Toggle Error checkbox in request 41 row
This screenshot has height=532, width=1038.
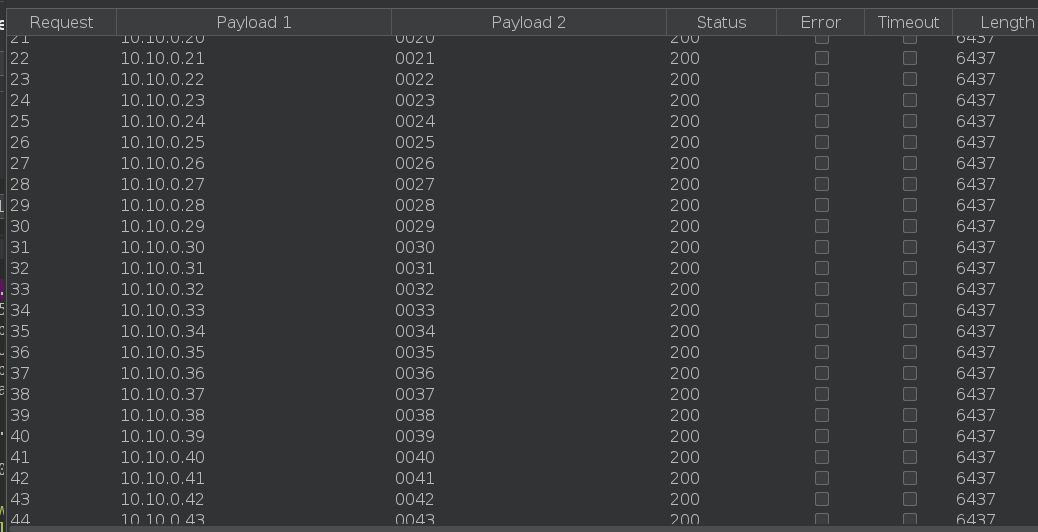(822, 457)
